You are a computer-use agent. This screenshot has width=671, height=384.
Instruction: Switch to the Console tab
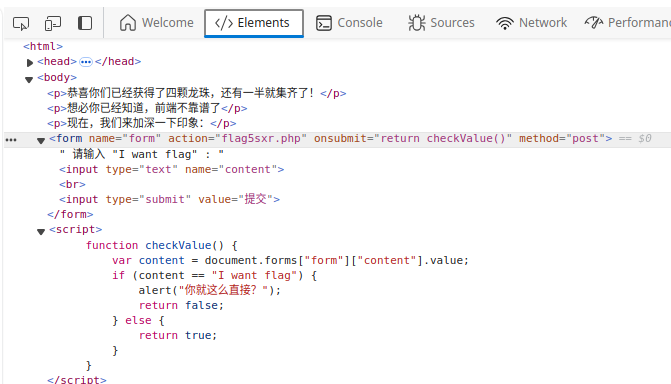pyautogui.click(x=349, y=23)
